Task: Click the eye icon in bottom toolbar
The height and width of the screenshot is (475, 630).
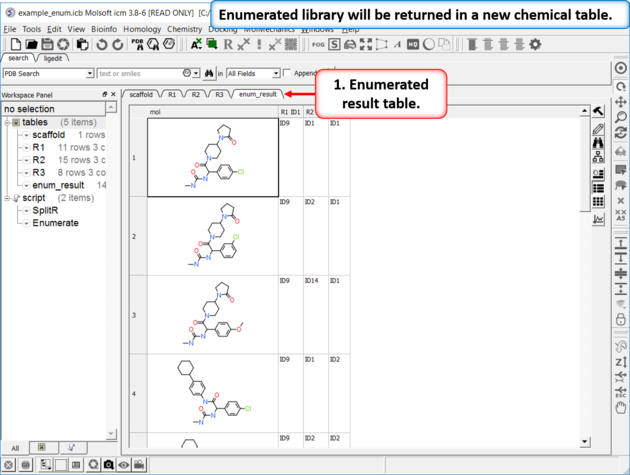Action: (x=124, y=465)
